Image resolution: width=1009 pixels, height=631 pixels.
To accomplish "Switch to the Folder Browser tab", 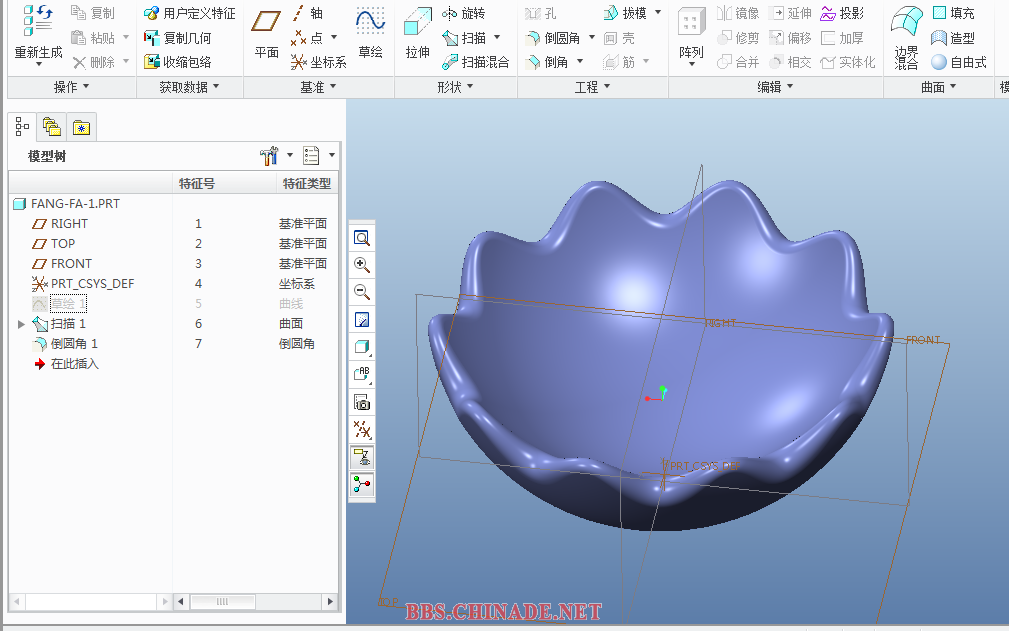I will 52,127.
